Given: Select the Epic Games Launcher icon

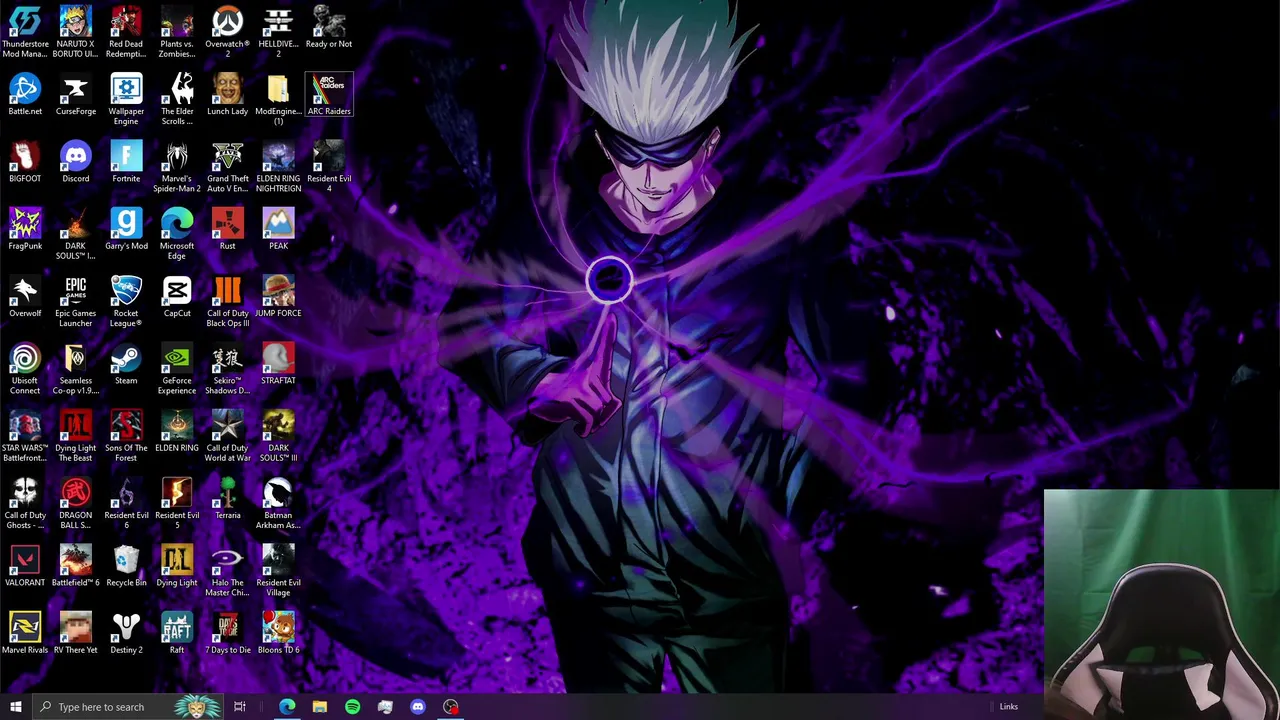Looking at the screenshot, I should pos(76,301).
